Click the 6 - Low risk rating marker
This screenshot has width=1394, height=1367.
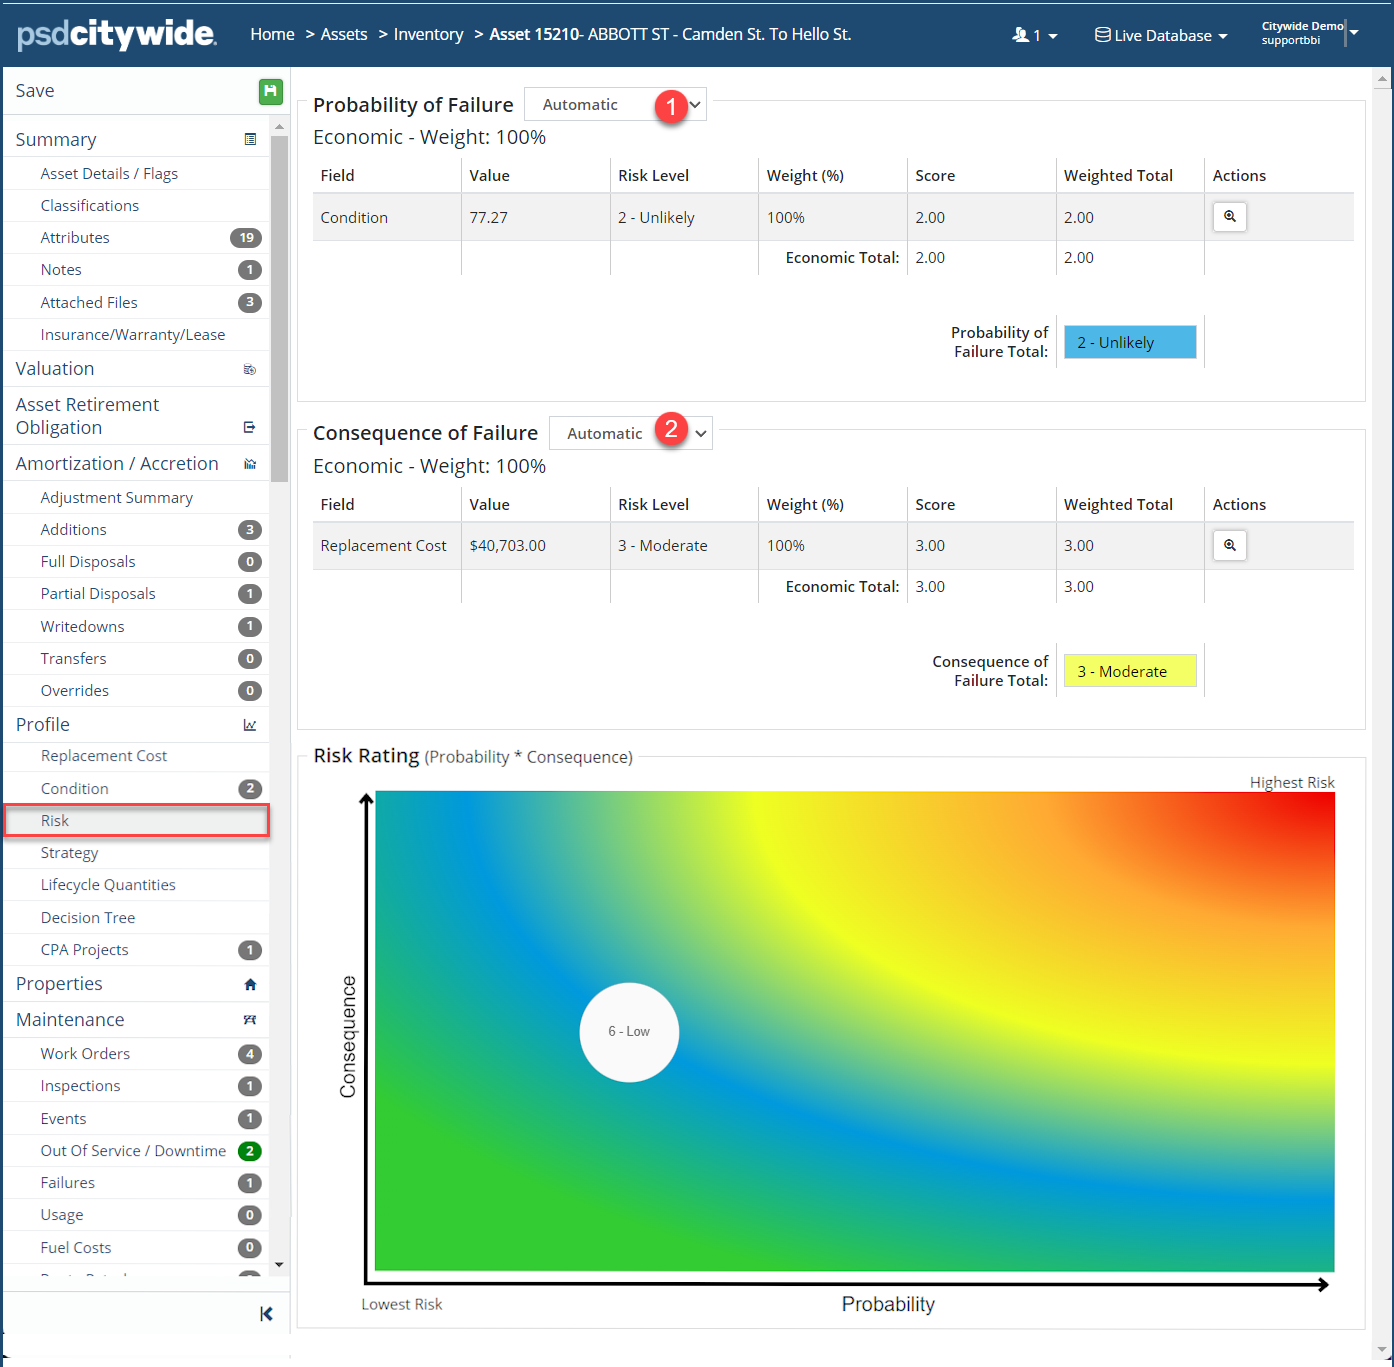[x=629, y=1032]
